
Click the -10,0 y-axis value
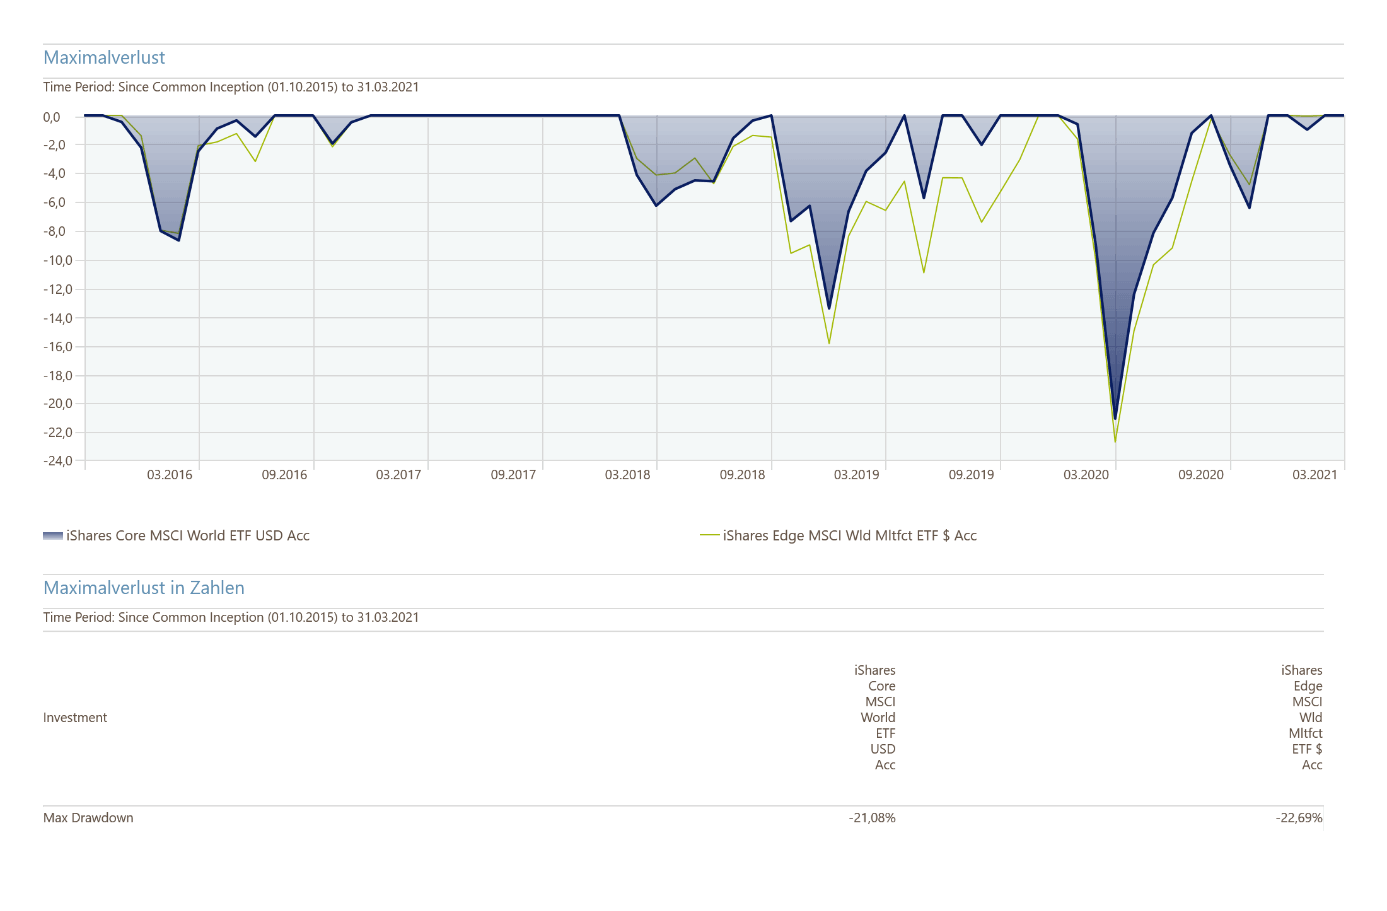(x=58, y=261)
